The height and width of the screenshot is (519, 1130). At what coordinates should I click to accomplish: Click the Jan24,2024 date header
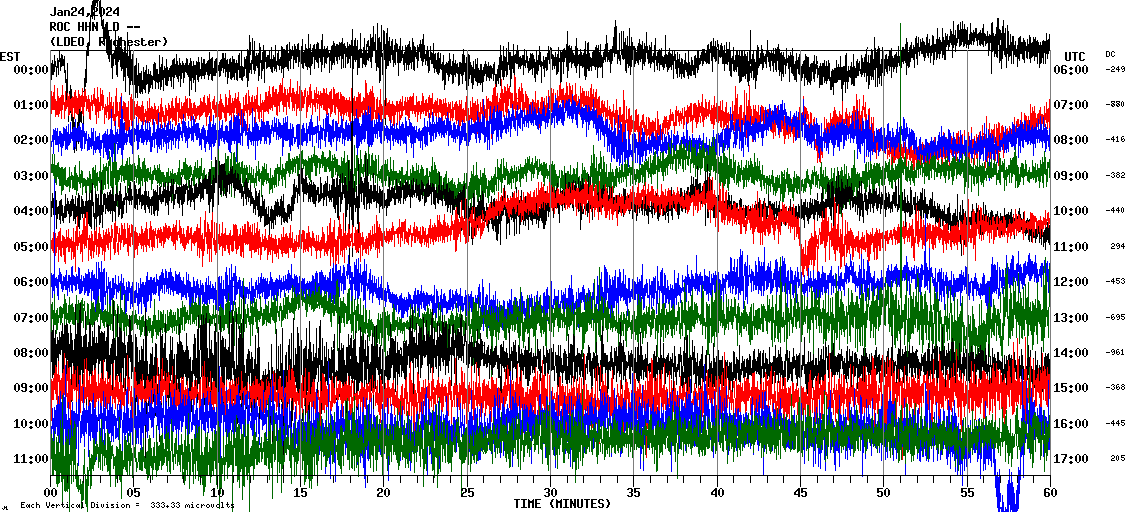point(85,12)
